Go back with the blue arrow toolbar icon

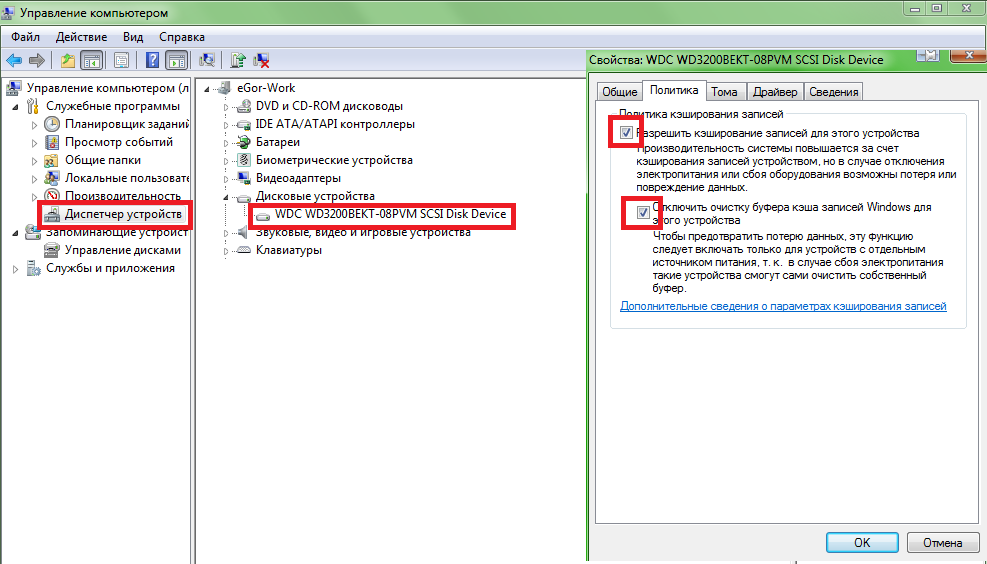tap(14, 60)
